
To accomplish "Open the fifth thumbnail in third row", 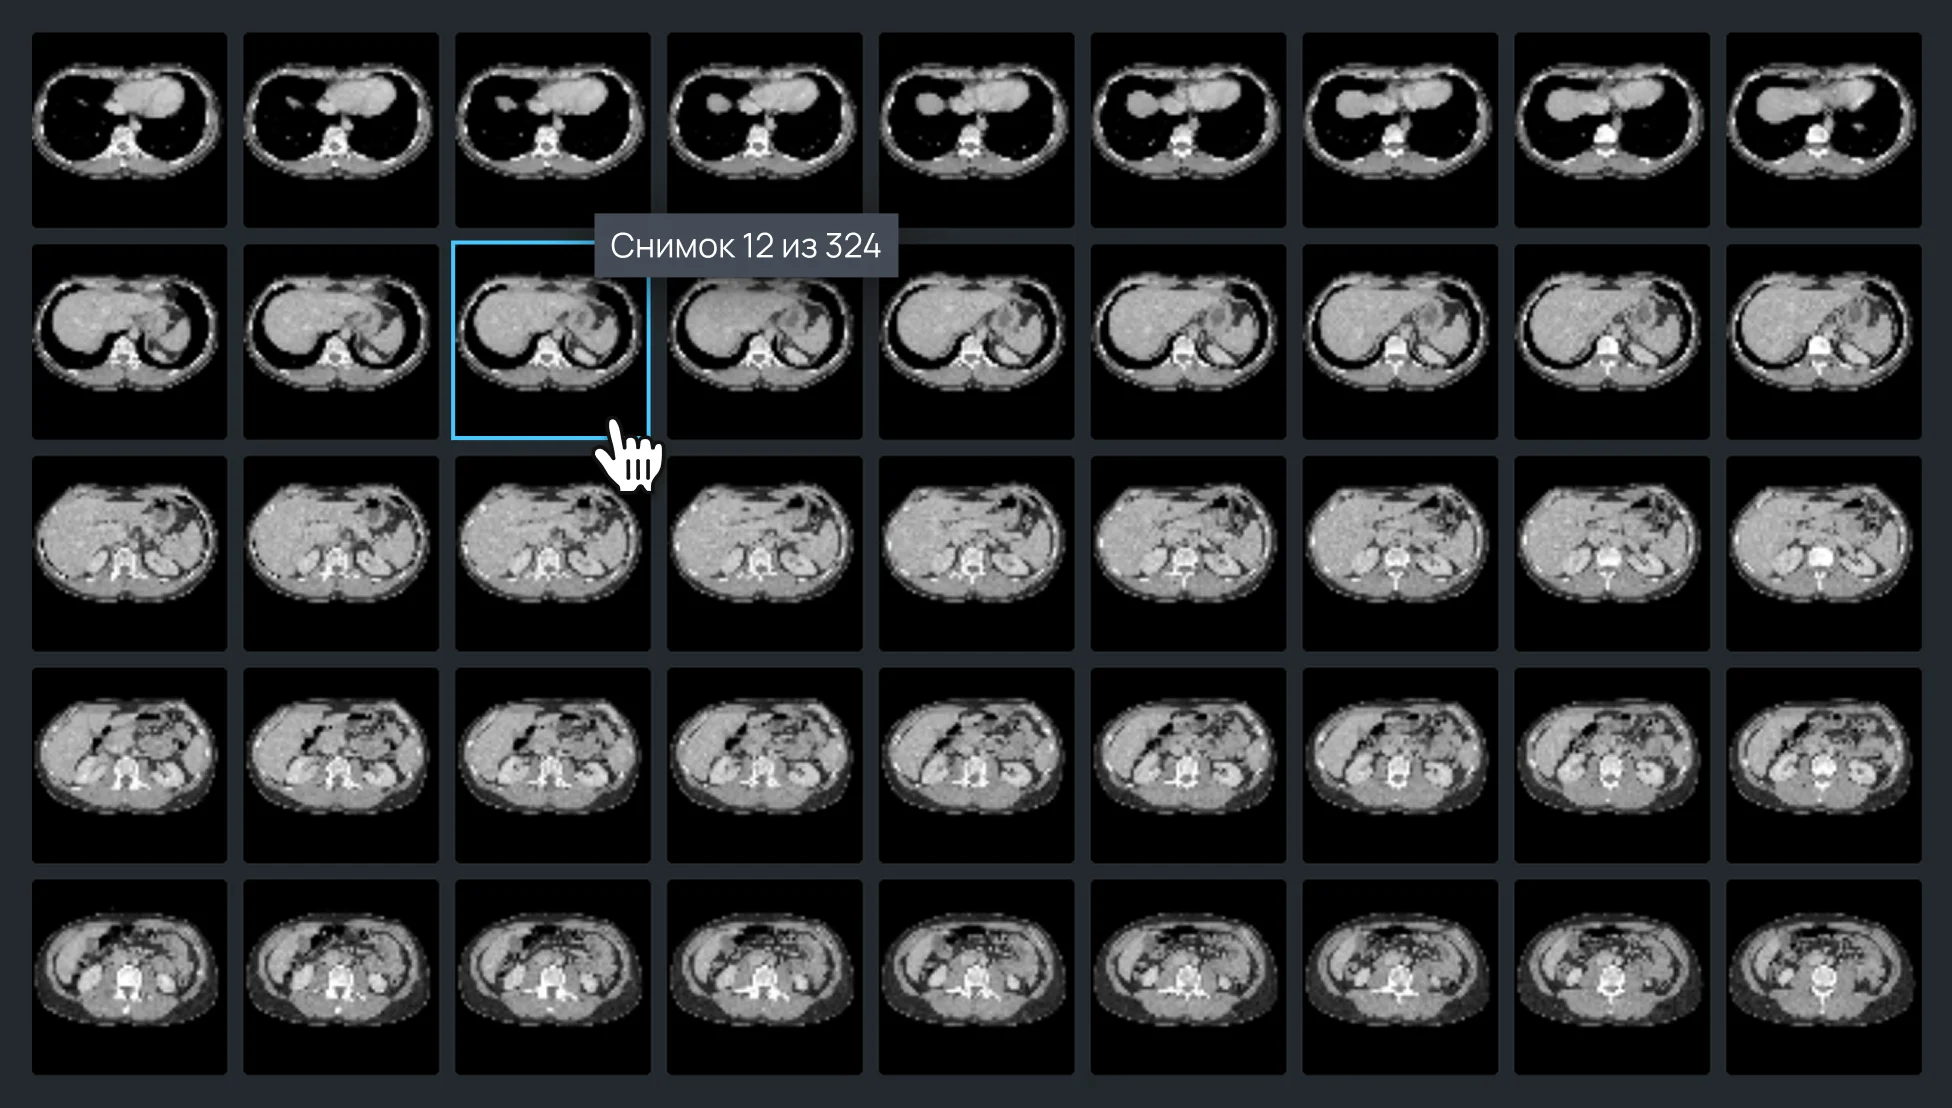I will [x=976, y=554].
